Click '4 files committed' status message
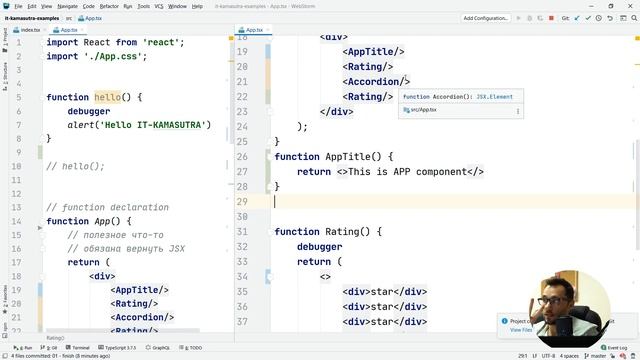The height and width of the screenshot is (360, 640). pyautogui.click(x=60, y=356)
